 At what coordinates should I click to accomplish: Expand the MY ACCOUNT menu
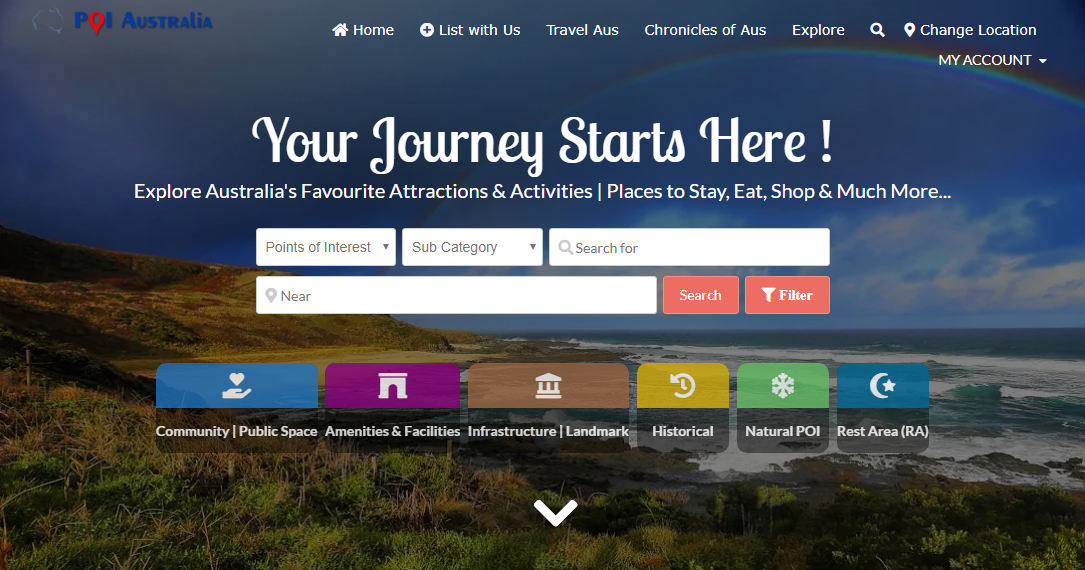point(992,60)
